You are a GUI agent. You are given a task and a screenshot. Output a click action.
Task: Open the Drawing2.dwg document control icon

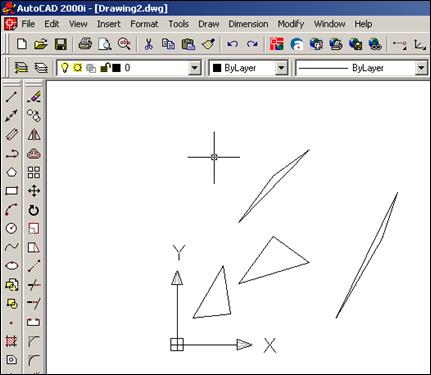pyautogui.click(x=10, y=24)
